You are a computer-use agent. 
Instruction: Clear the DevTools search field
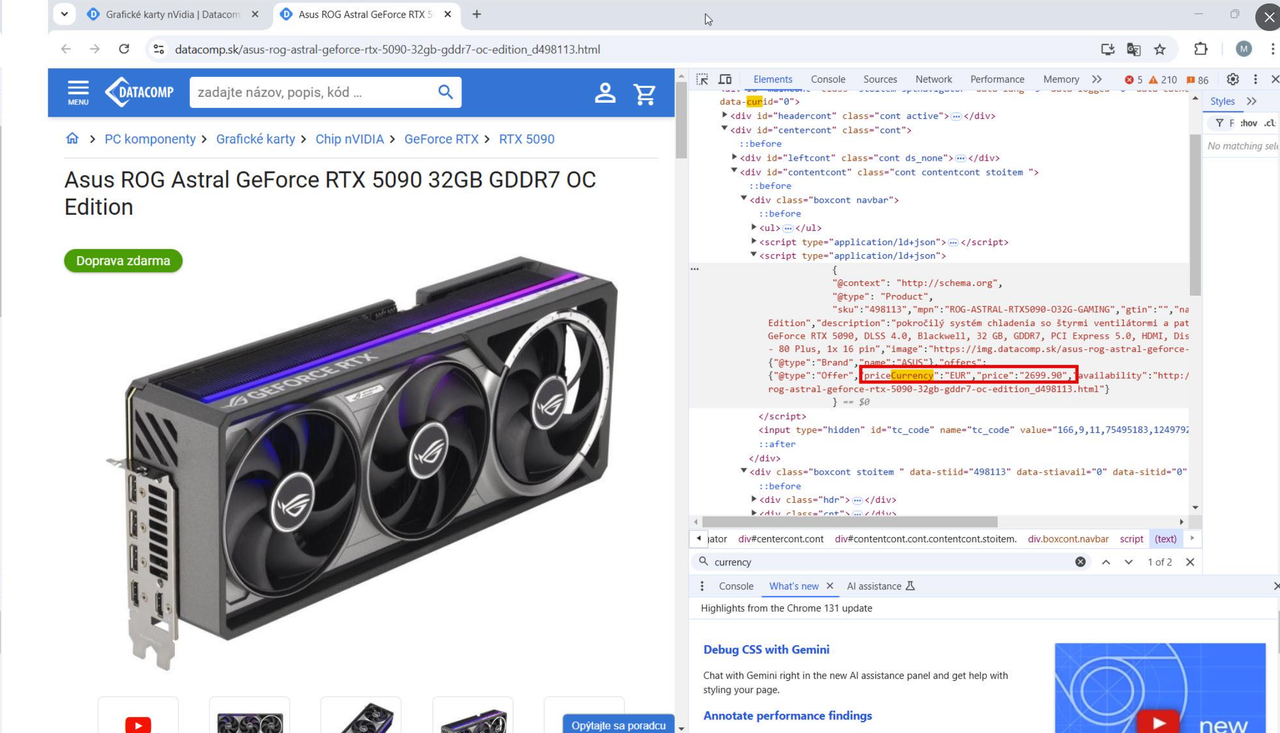(1080, 562)
